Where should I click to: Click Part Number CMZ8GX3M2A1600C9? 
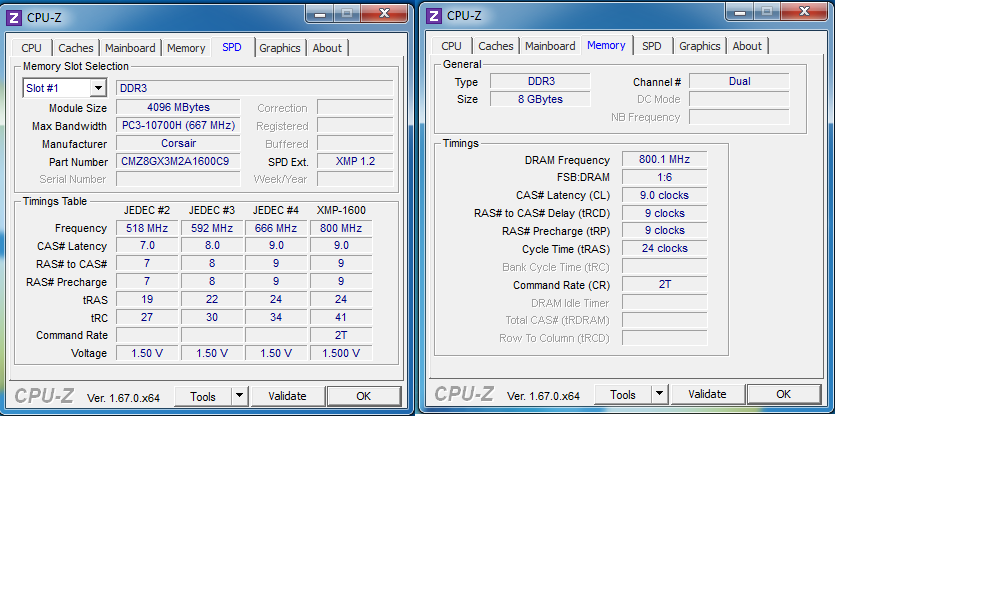pos(178,161)
